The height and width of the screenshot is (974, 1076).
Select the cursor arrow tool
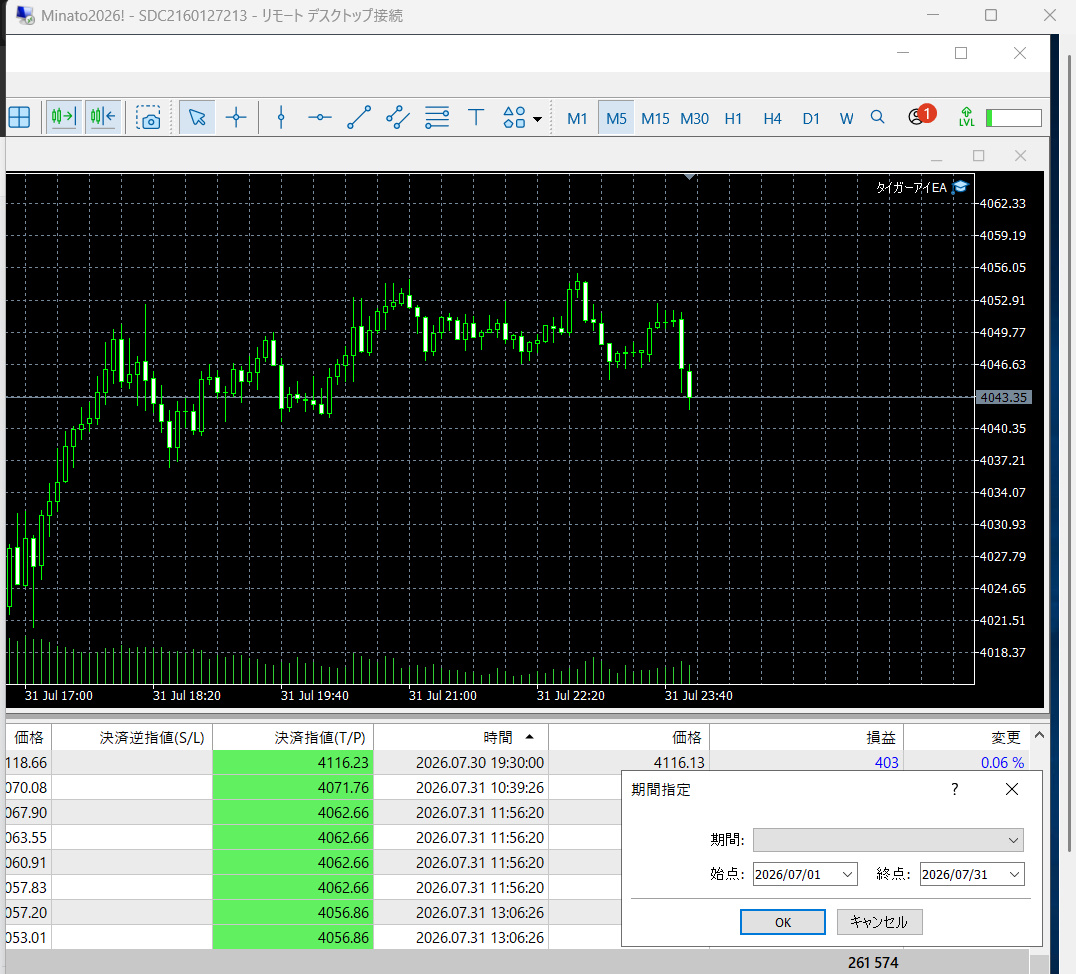[x=197, y=117]
